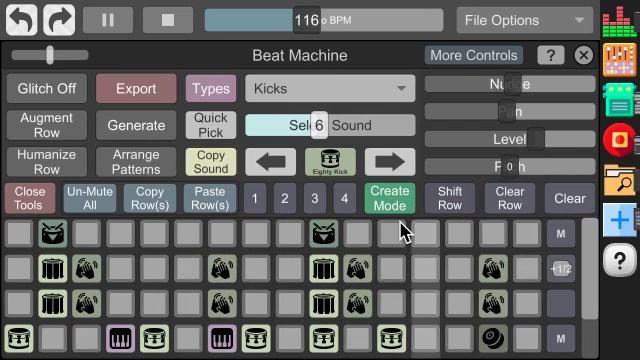Screen dimensions: 640x360
Task: Adjust the Beat Machine top-left slider
Action: 50,55
